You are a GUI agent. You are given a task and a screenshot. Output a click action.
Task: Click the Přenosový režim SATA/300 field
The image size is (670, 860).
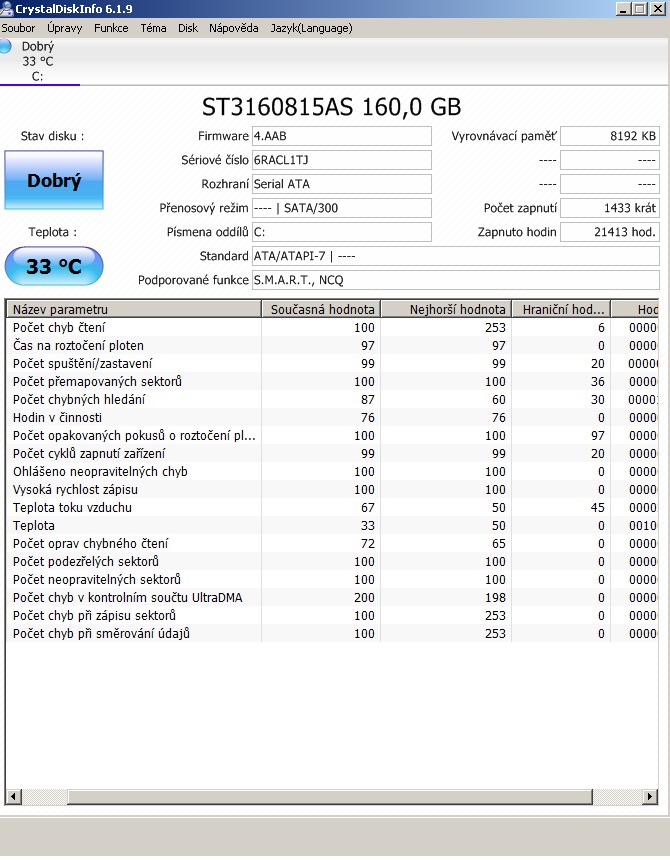tap(342, 208)
